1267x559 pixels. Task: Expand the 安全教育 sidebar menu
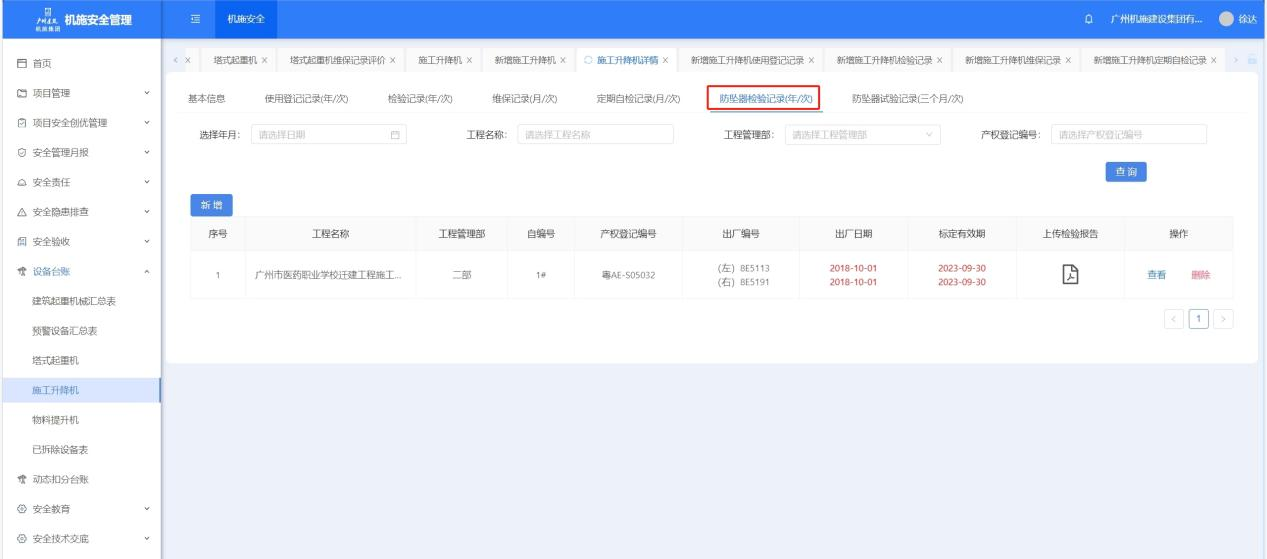tap(80, 509)
